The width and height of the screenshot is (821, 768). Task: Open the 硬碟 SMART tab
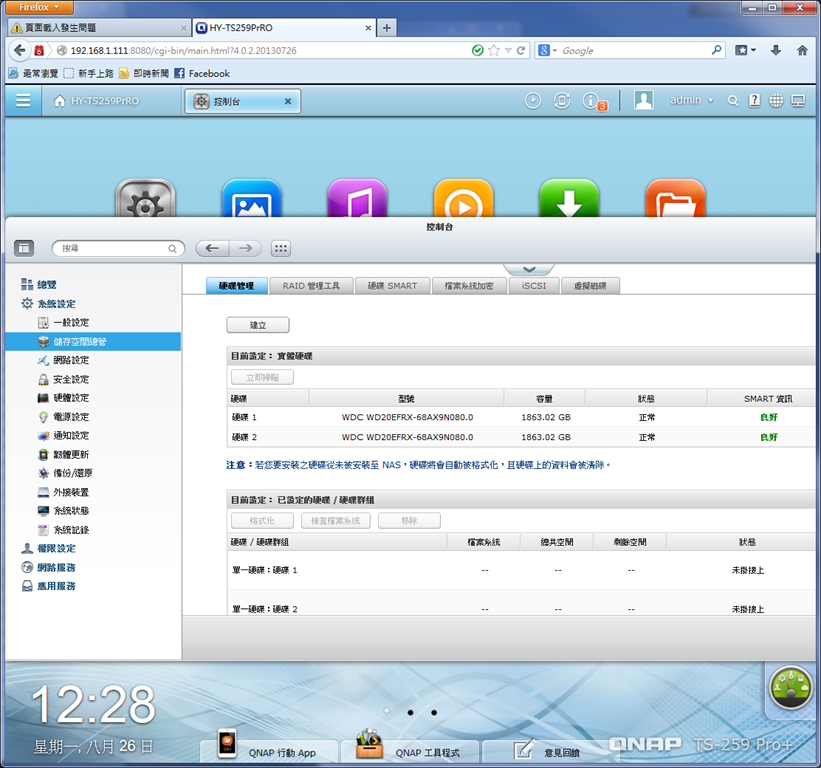[x=392, y=286]
